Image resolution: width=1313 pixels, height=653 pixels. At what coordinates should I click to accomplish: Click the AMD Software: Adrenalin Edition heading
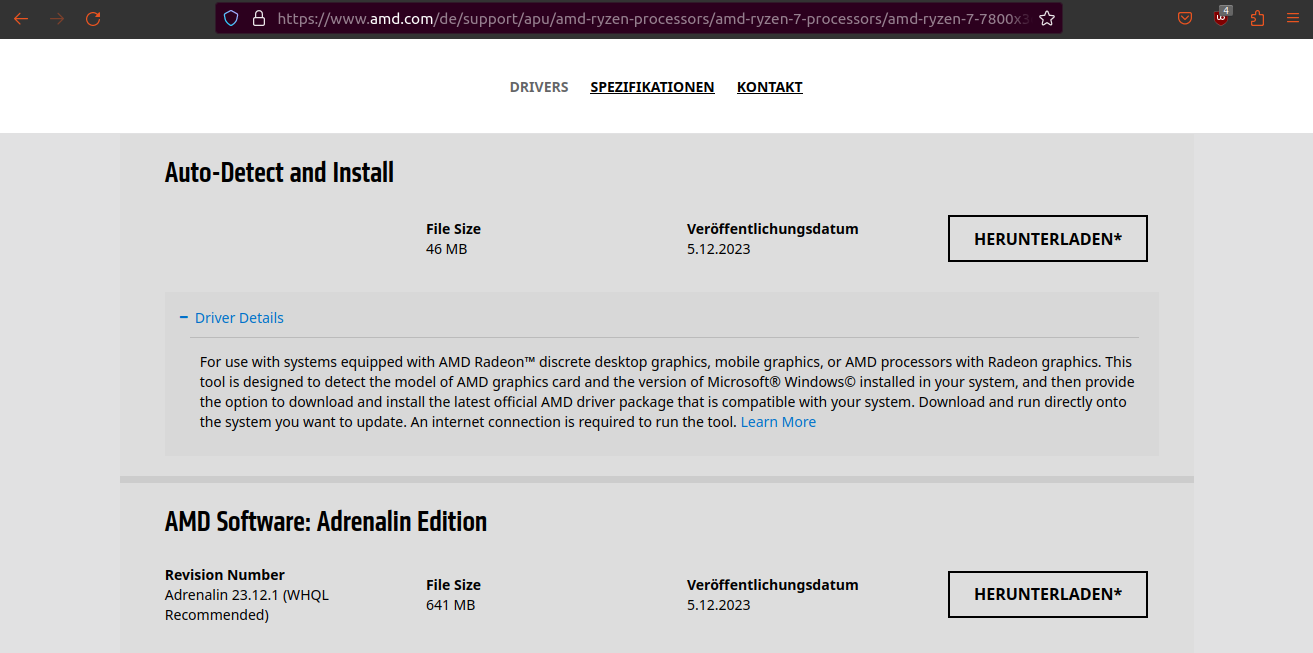326,521
